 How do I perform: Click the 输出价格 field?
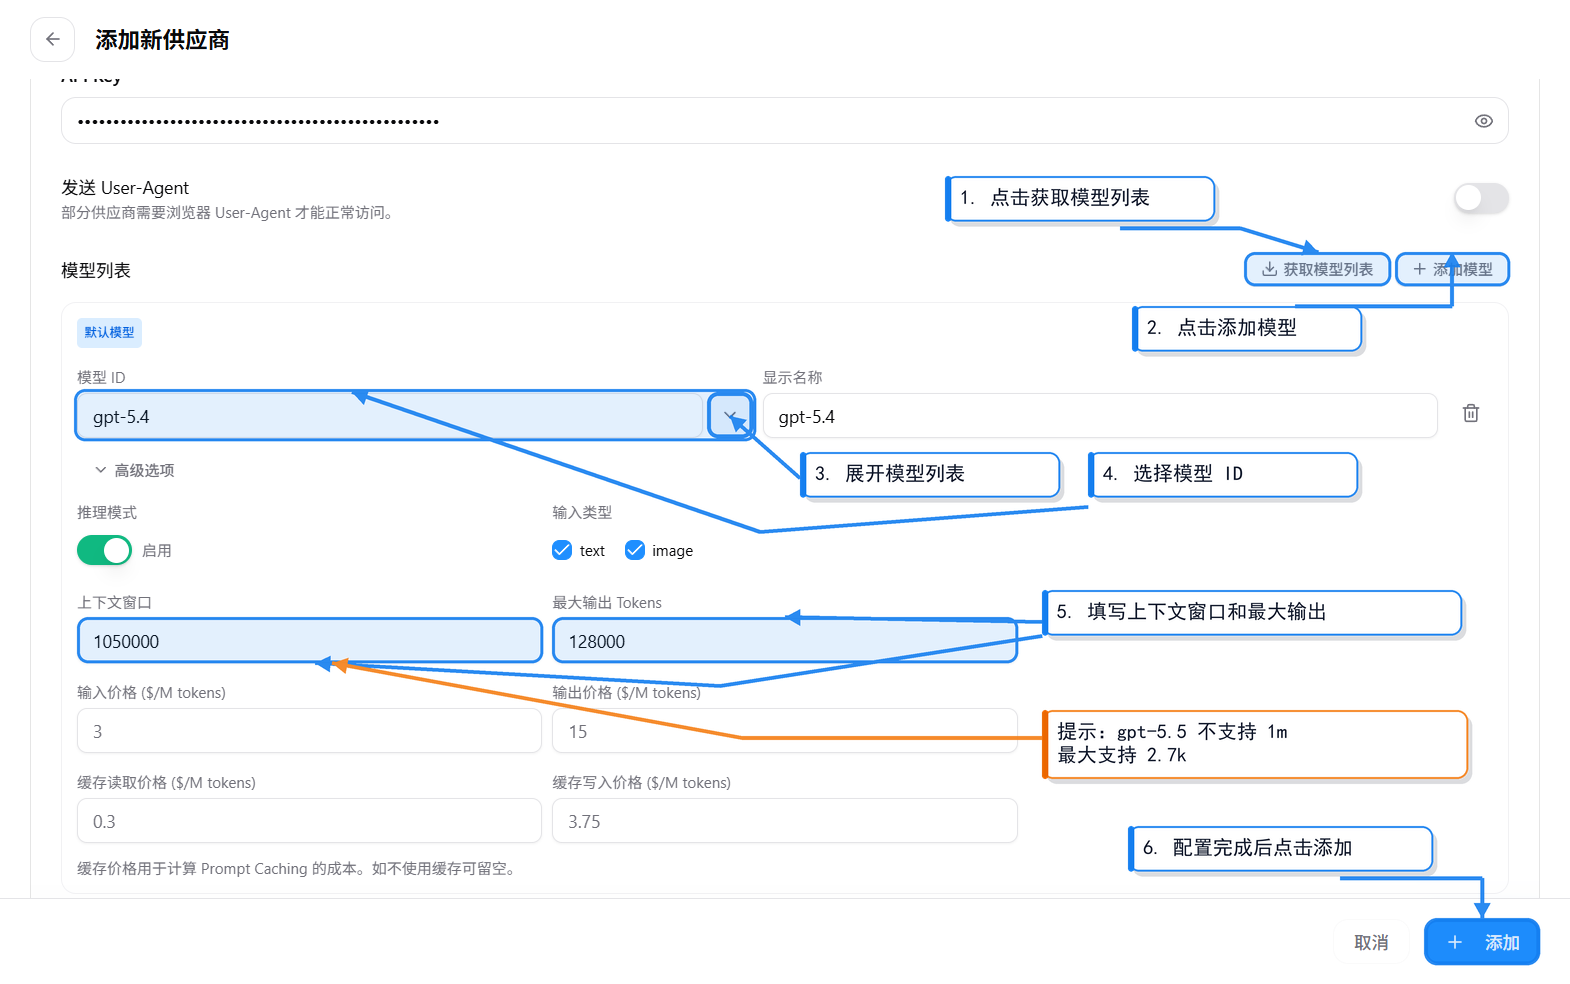(785, 731)
